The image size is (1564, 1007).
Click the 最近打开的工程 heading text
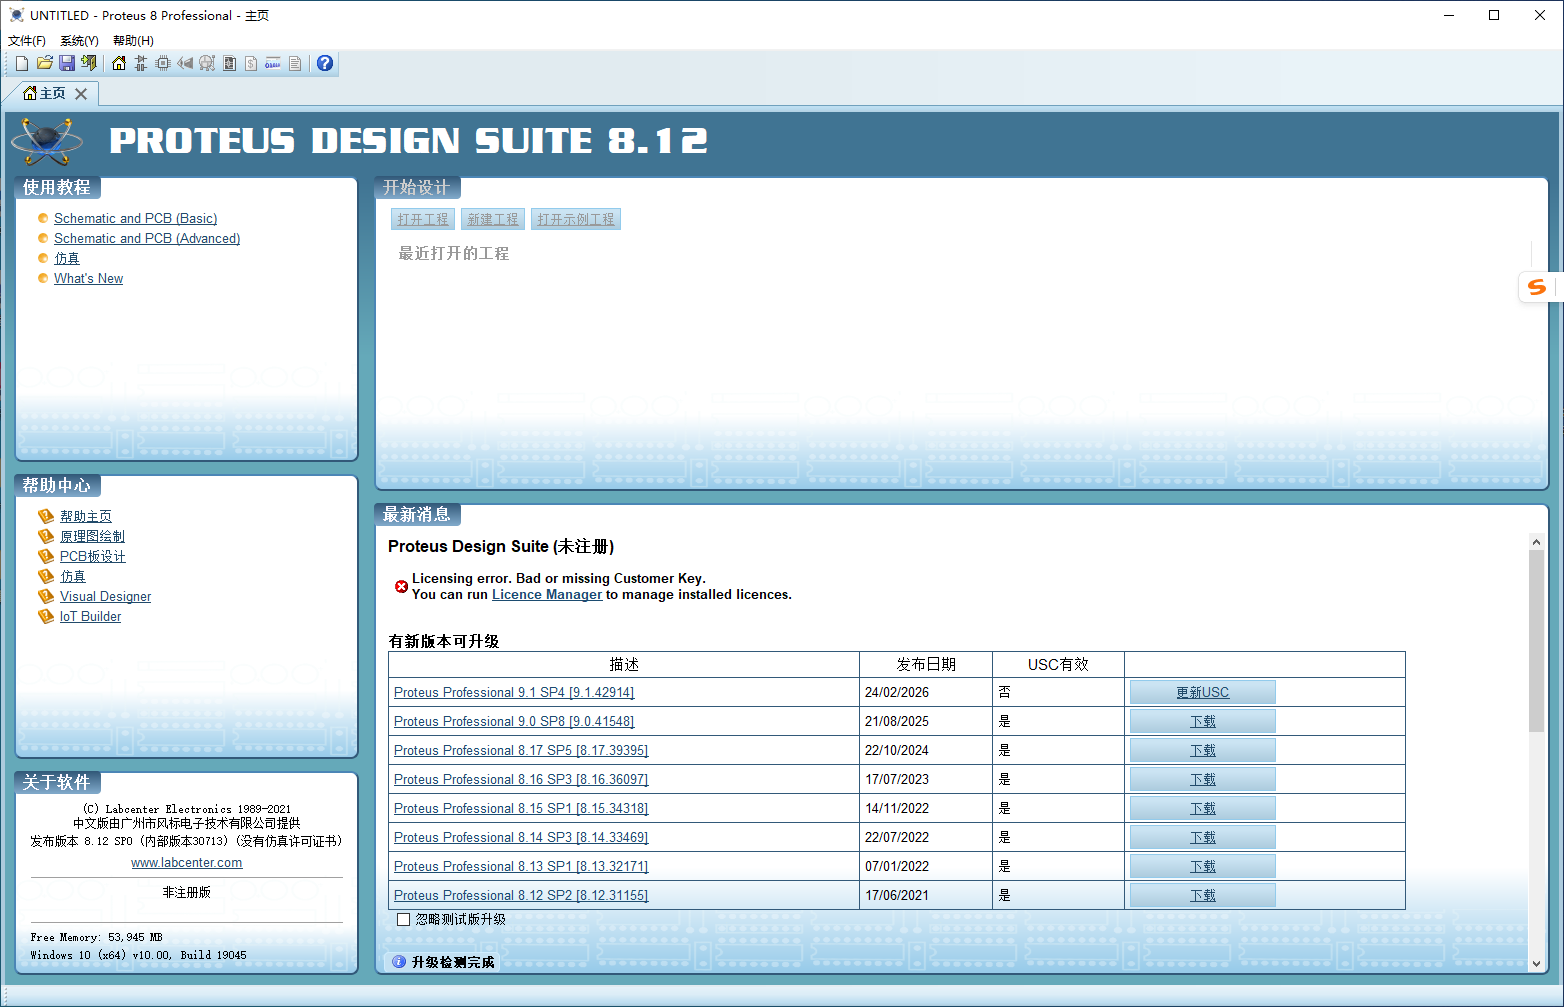(x=454, y=253)
